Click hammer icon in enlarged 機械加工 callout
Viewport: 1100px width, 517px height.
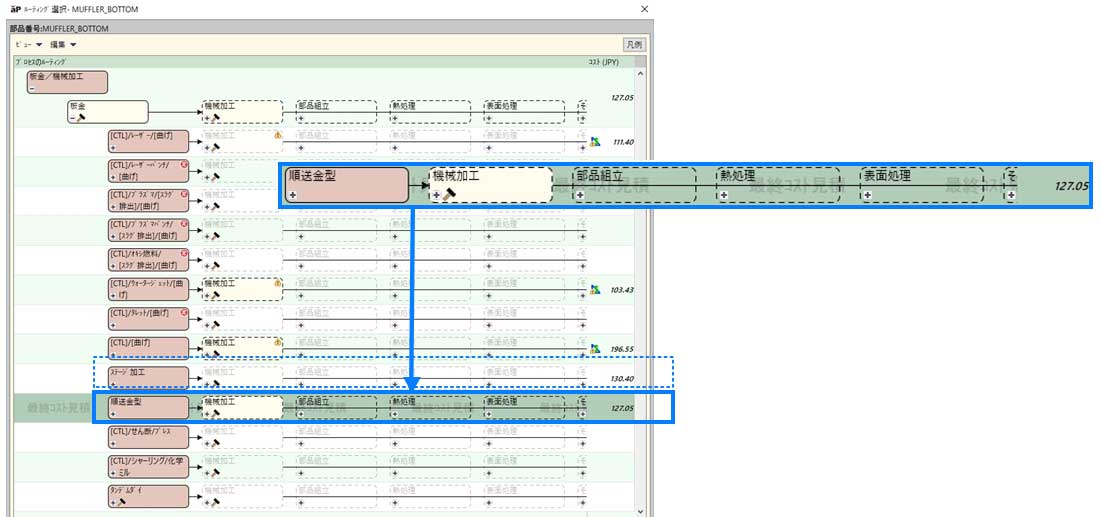pos(451,195)
